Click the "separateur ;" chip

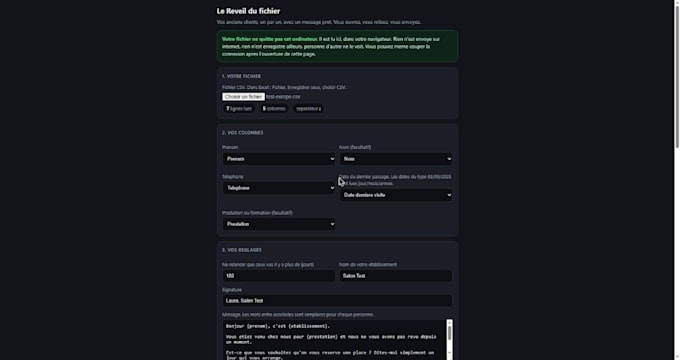(x=308, y=108)
